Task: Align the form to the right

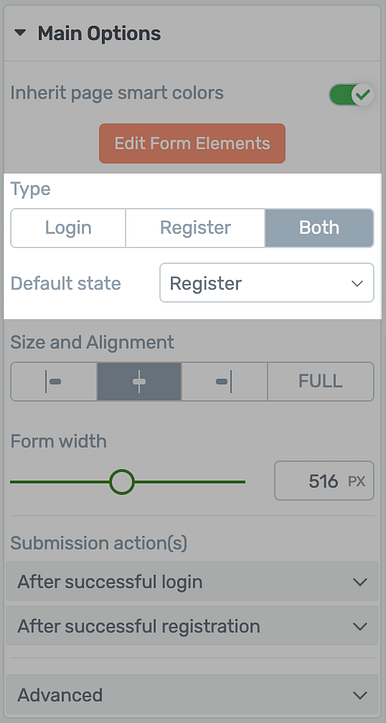Action: (224, 382)
